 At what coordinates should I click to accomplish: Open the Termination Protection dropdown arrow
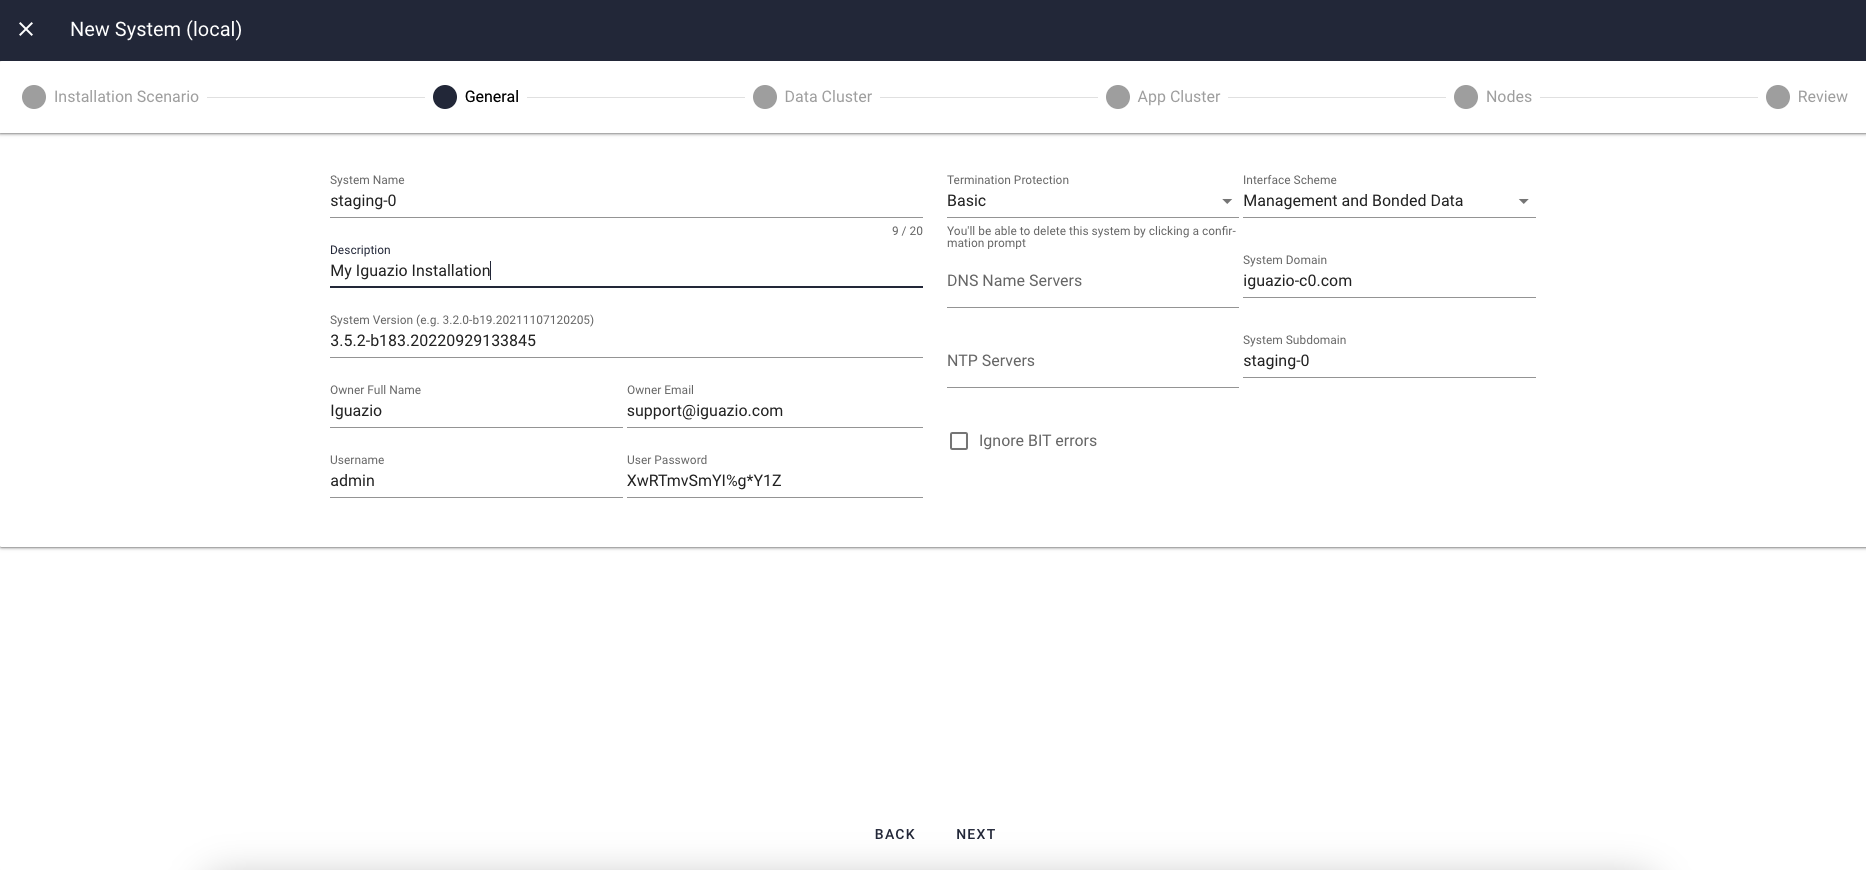click(1227, 201)
